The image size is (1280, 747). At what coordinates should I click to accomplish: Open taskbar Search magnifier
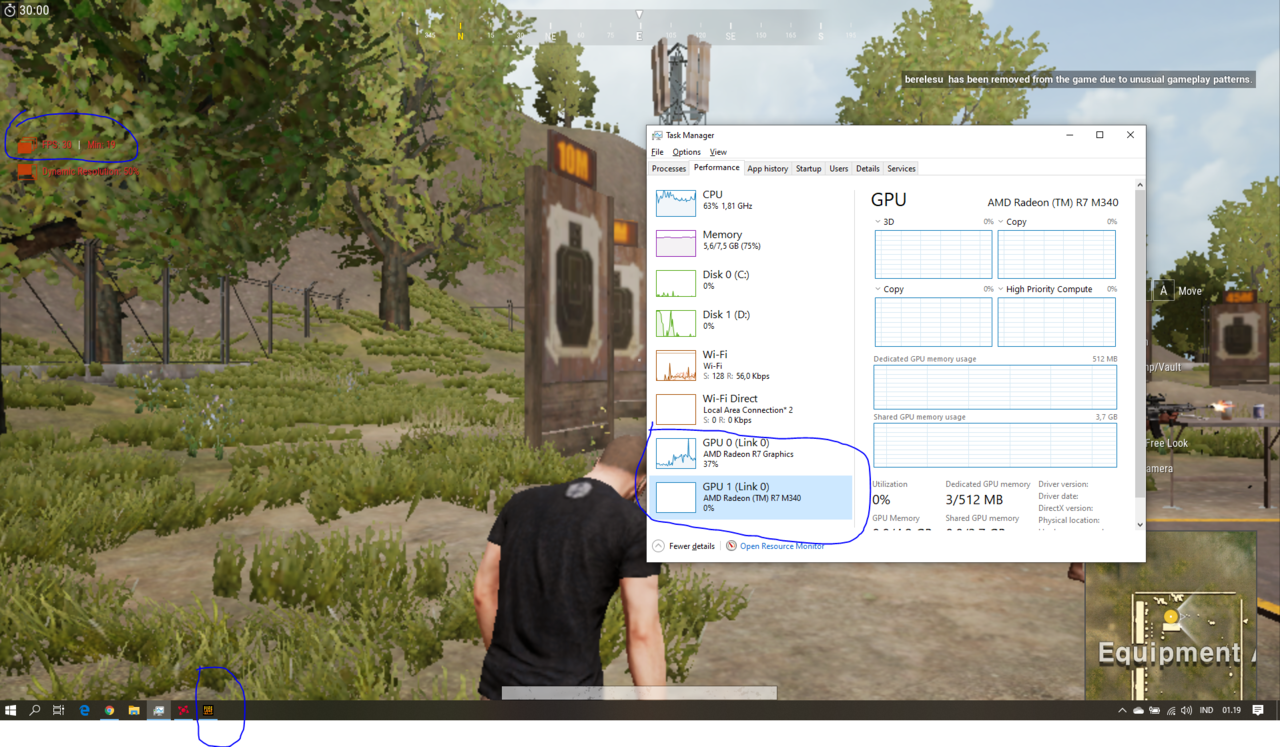click(35, 710)
